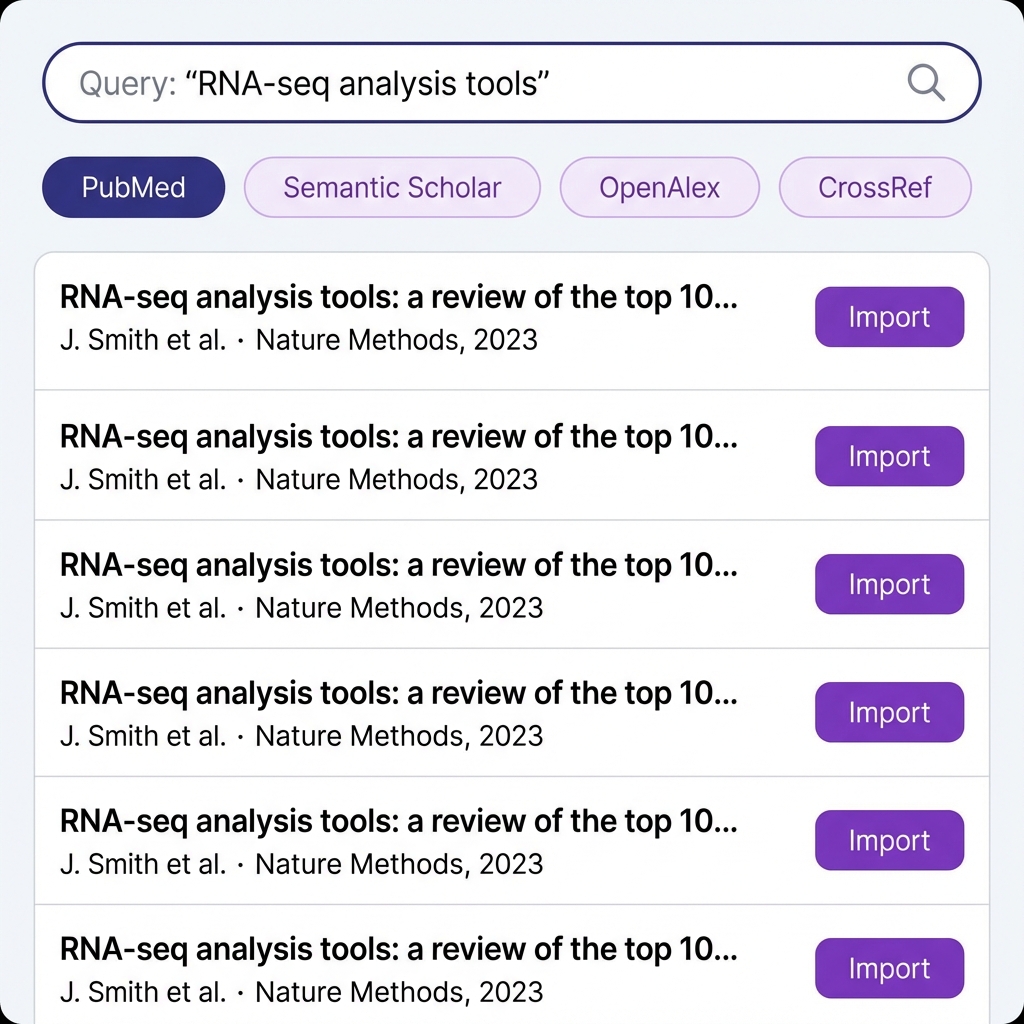This screenshot has width=1024, height=1024.
Task: Switch to the Semantic Scholar source
Action: [392, 187]
